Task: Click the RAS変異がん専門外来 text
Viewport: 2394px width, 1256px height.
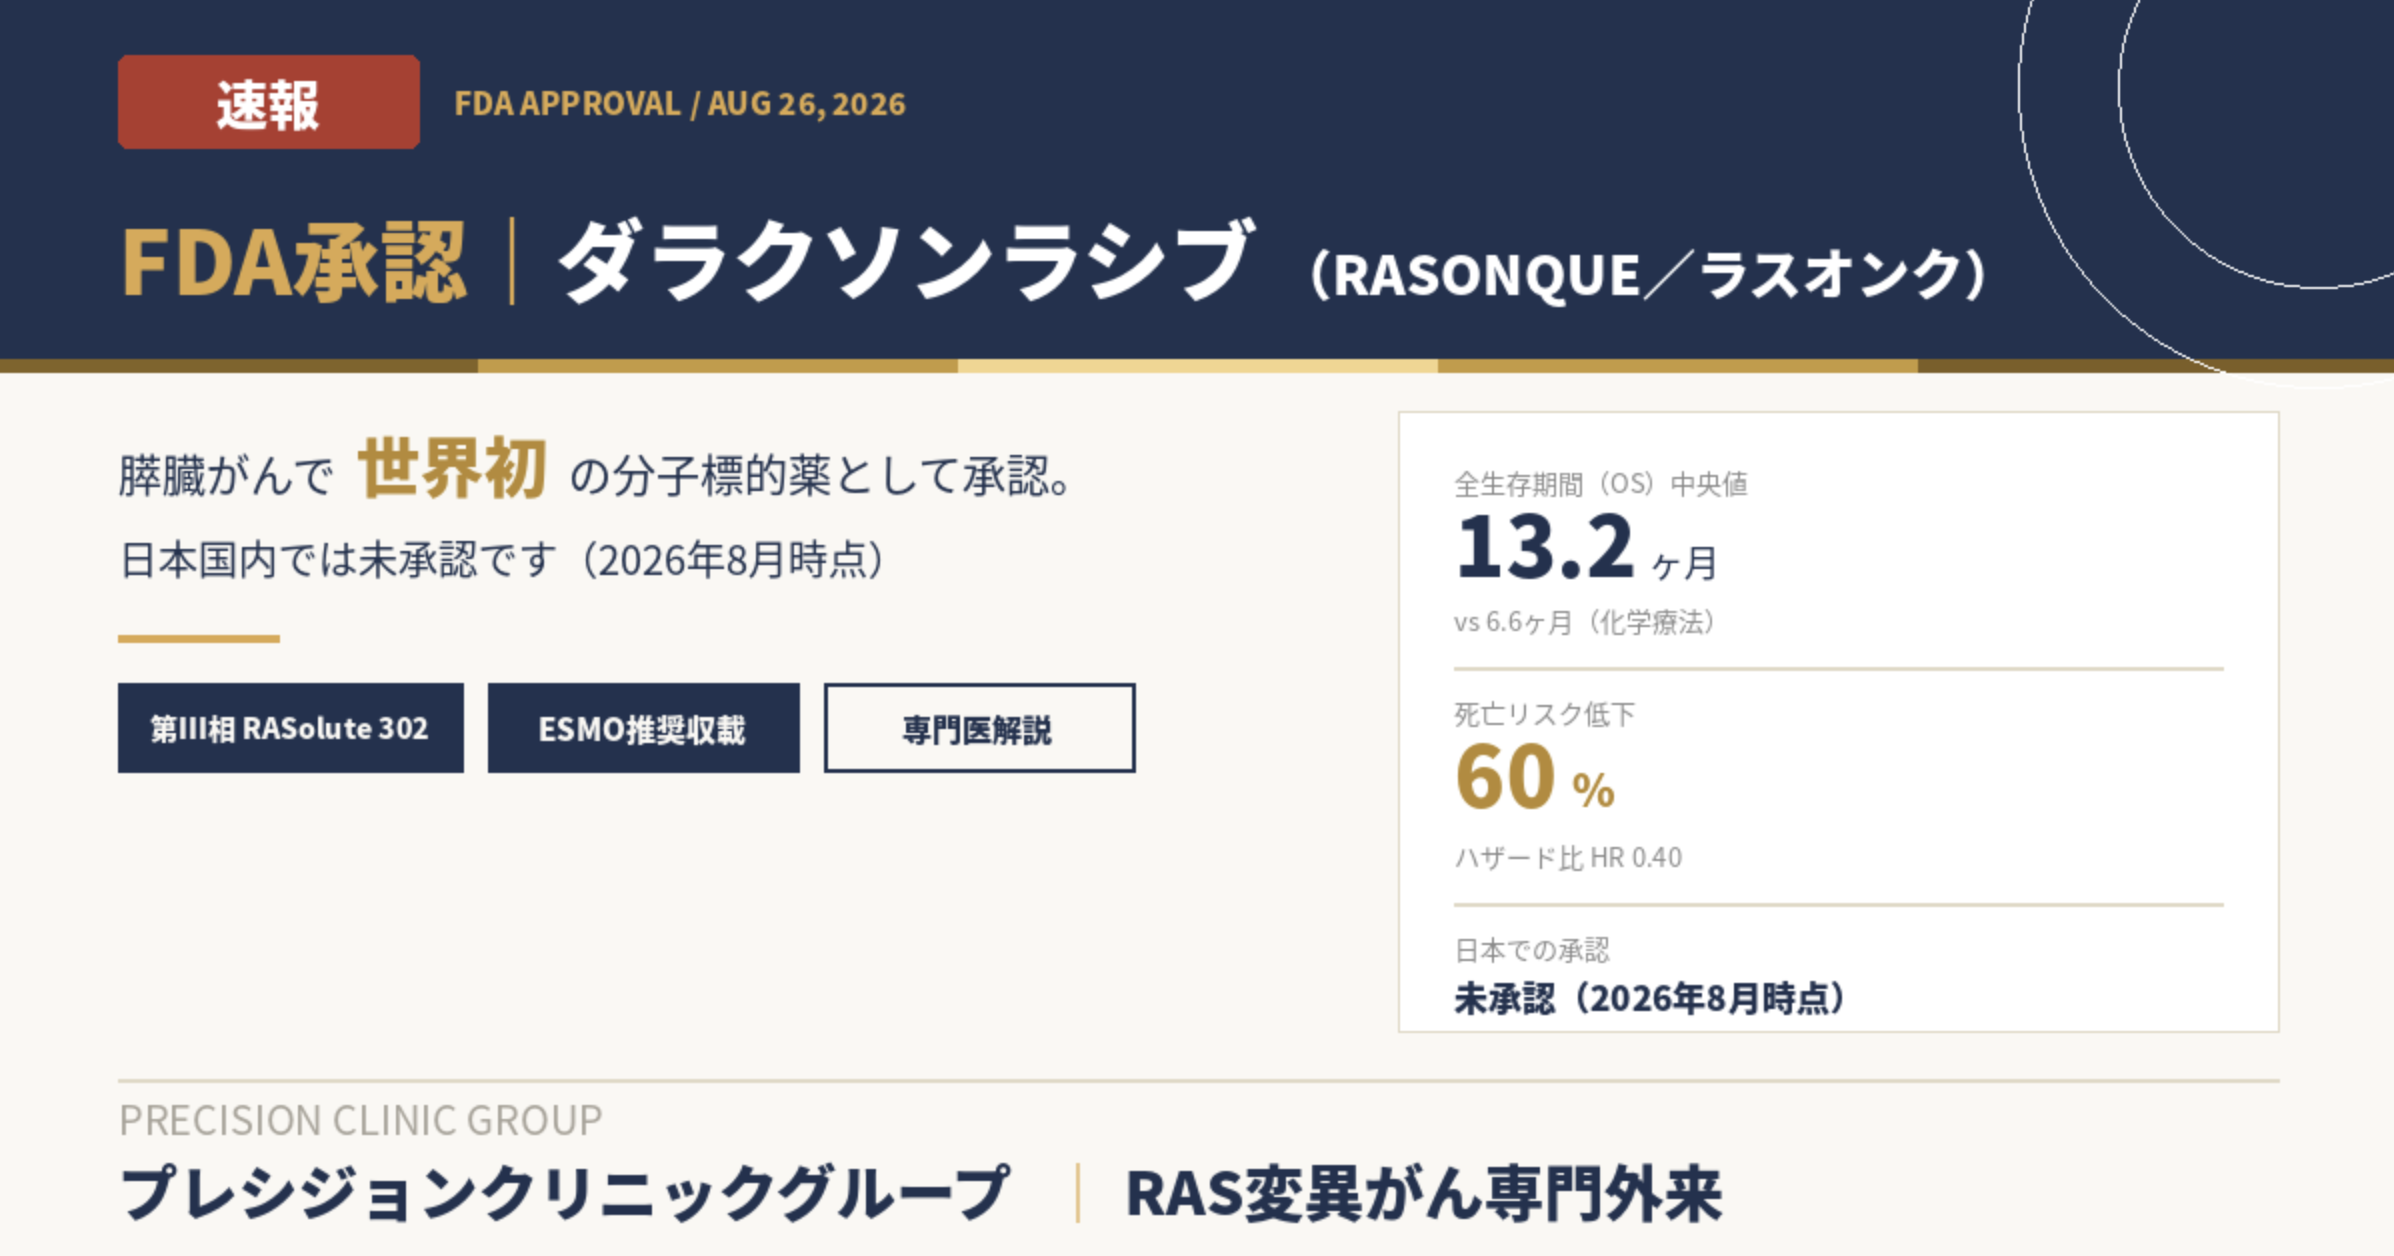Action: click(1424, 1194)
